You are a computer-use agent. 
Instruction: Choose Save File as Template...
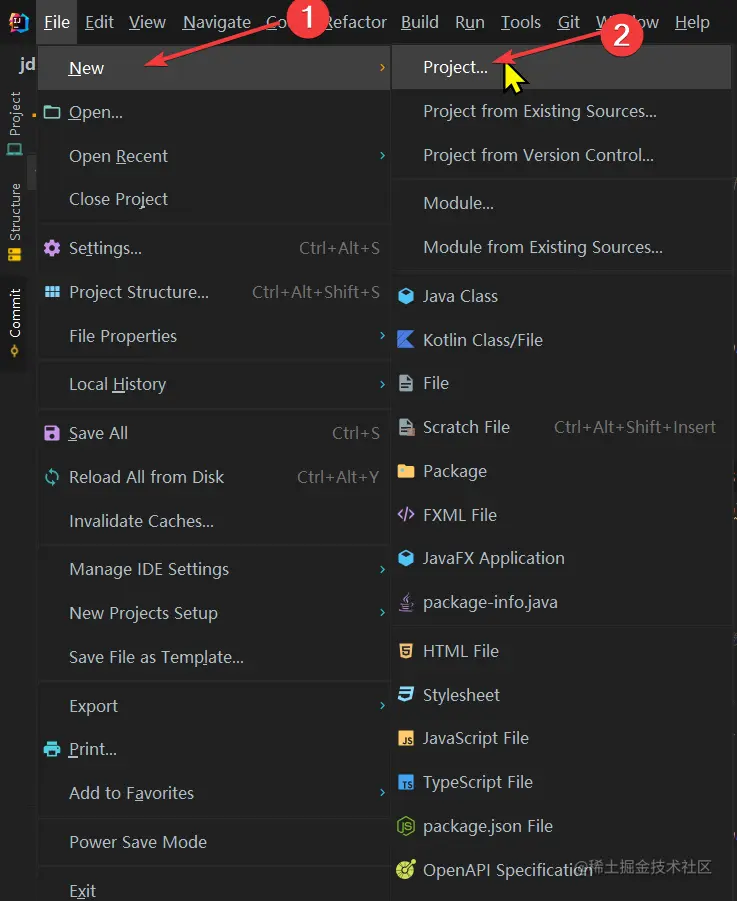214,657
